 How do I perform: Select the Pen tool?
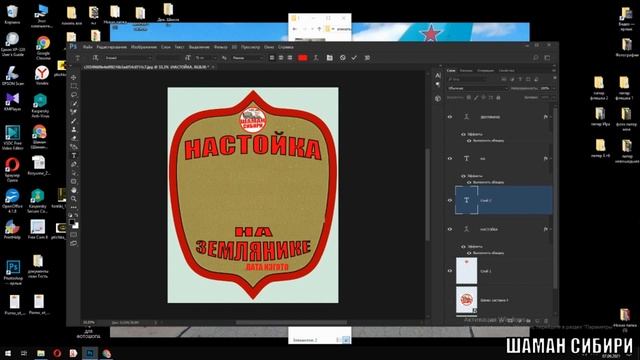(74, 164)
